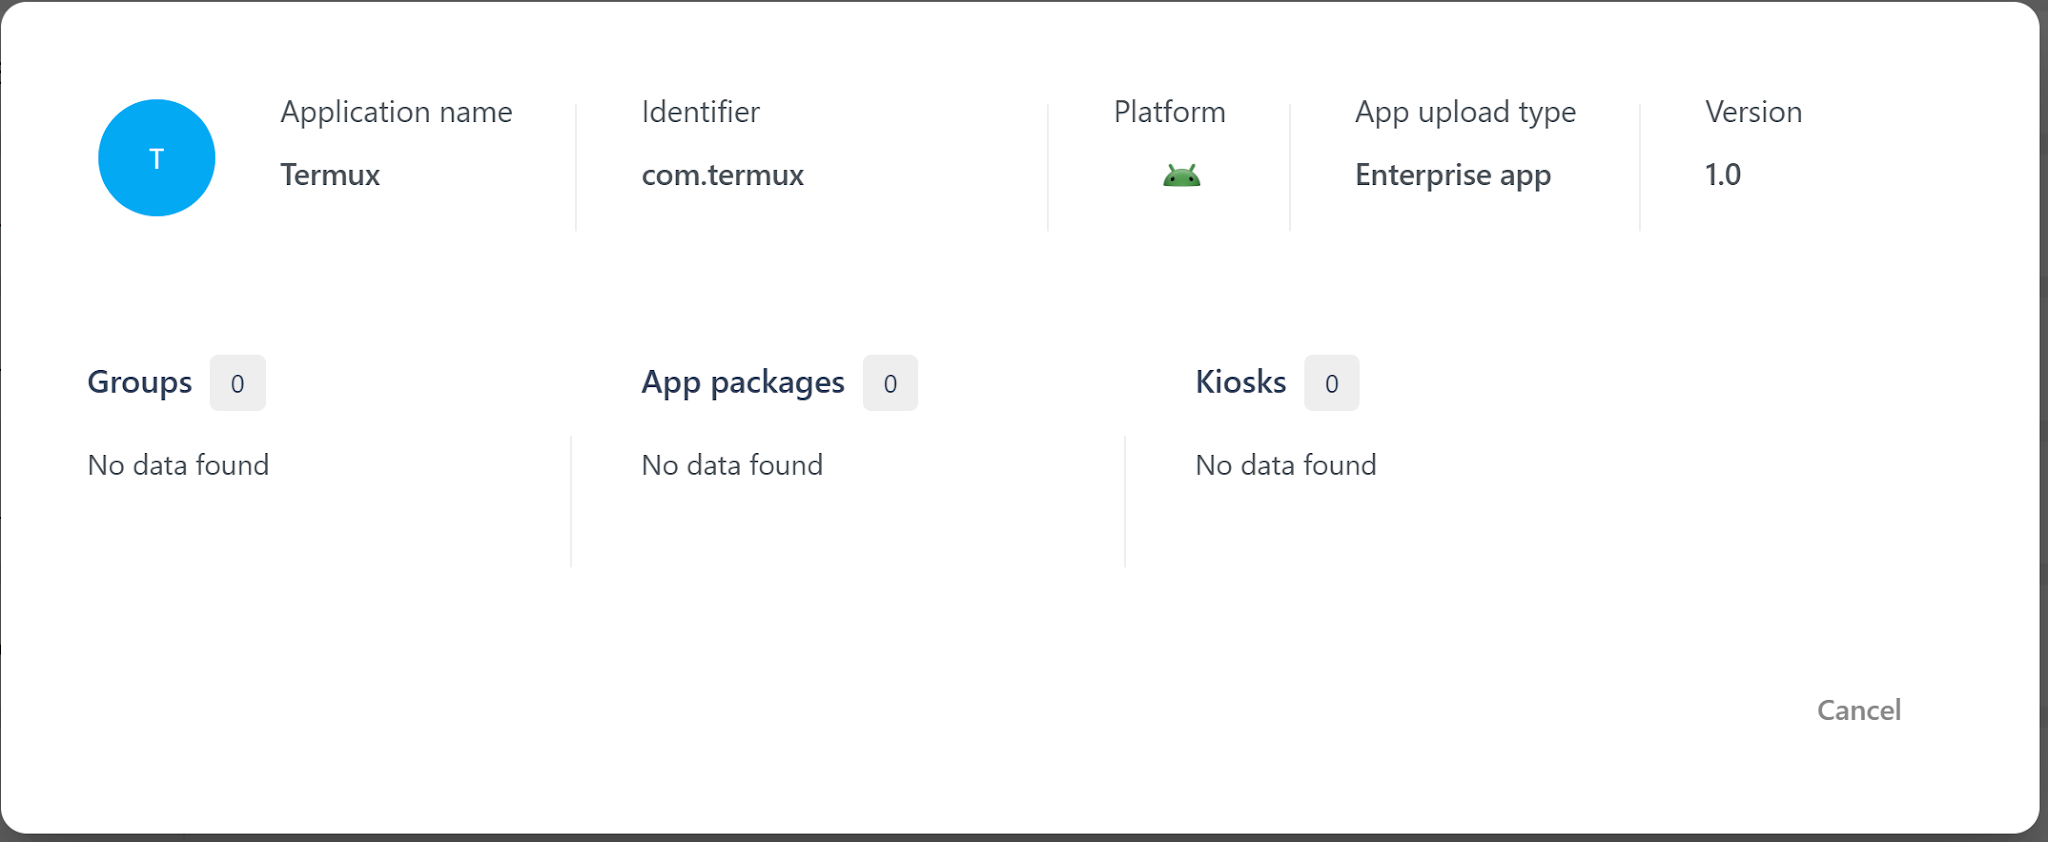
Task: Click the Groups count badge
Action: point(237,383)
